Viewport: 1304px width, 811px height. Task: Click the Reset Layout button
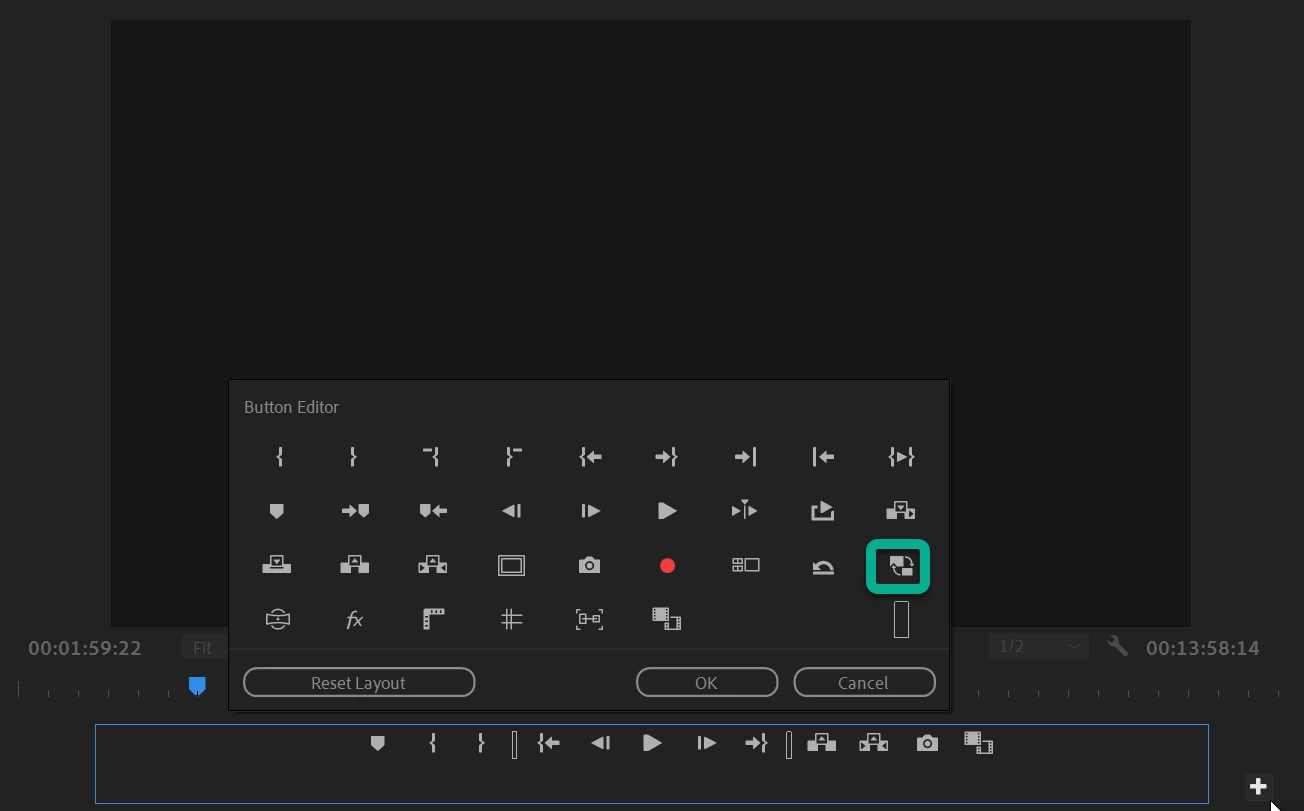pos(359,683)
